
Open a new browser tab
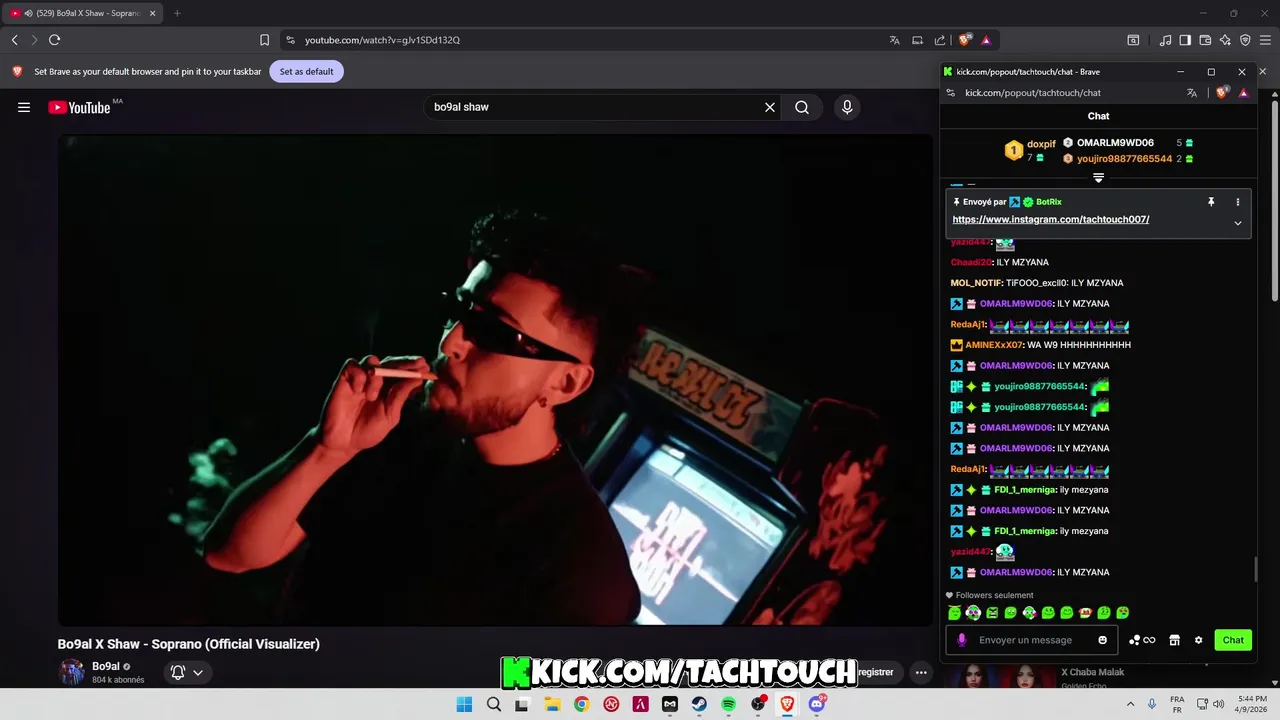click(177, 13)
